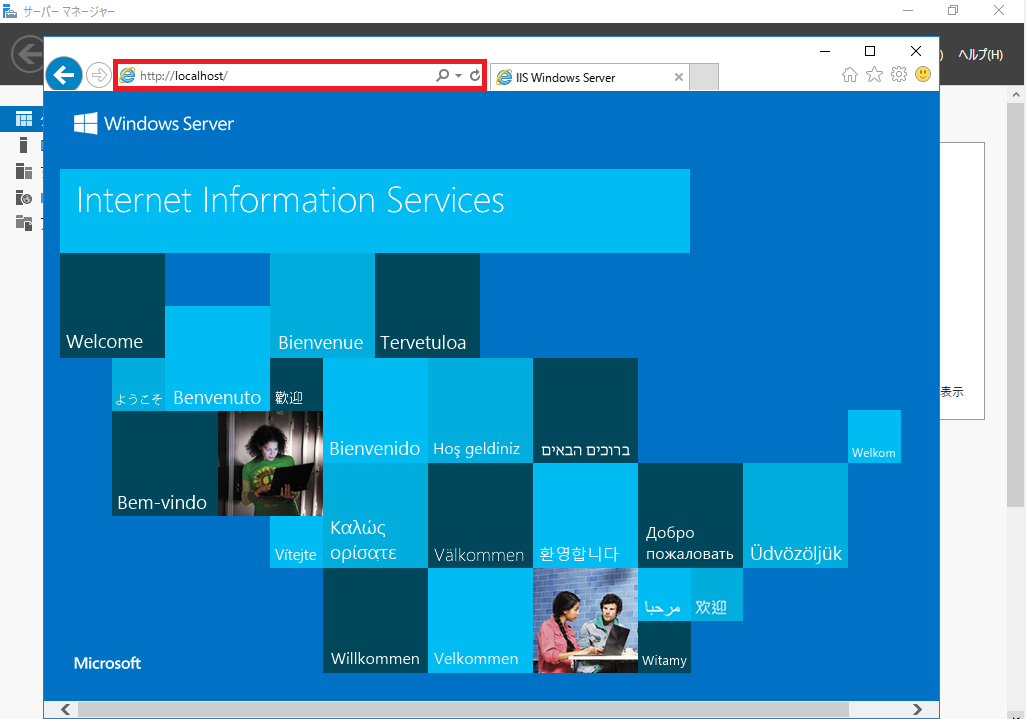Select the Server Manager dashboard sidebar icon
The height and width of the screenshot is (719, 1026).
pos(24,119)
